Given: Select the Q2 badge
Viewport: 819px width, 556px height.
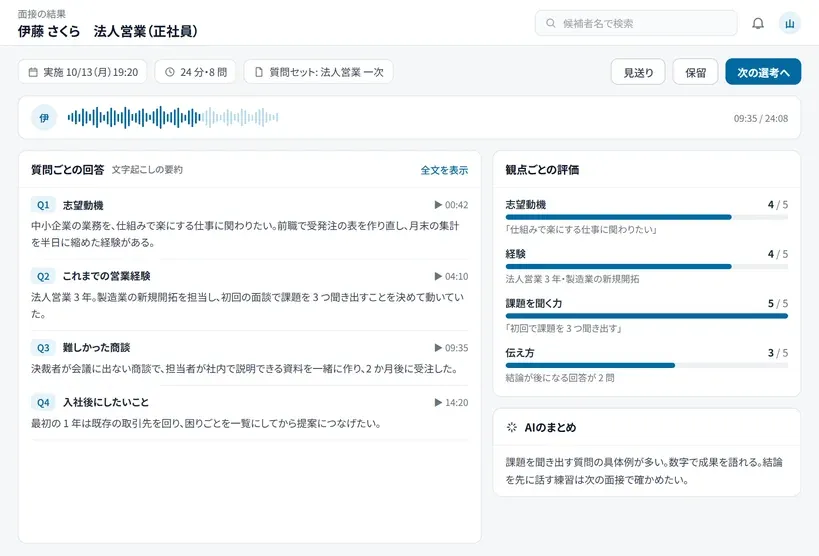Looking at the screenshot, I should 43,276.
